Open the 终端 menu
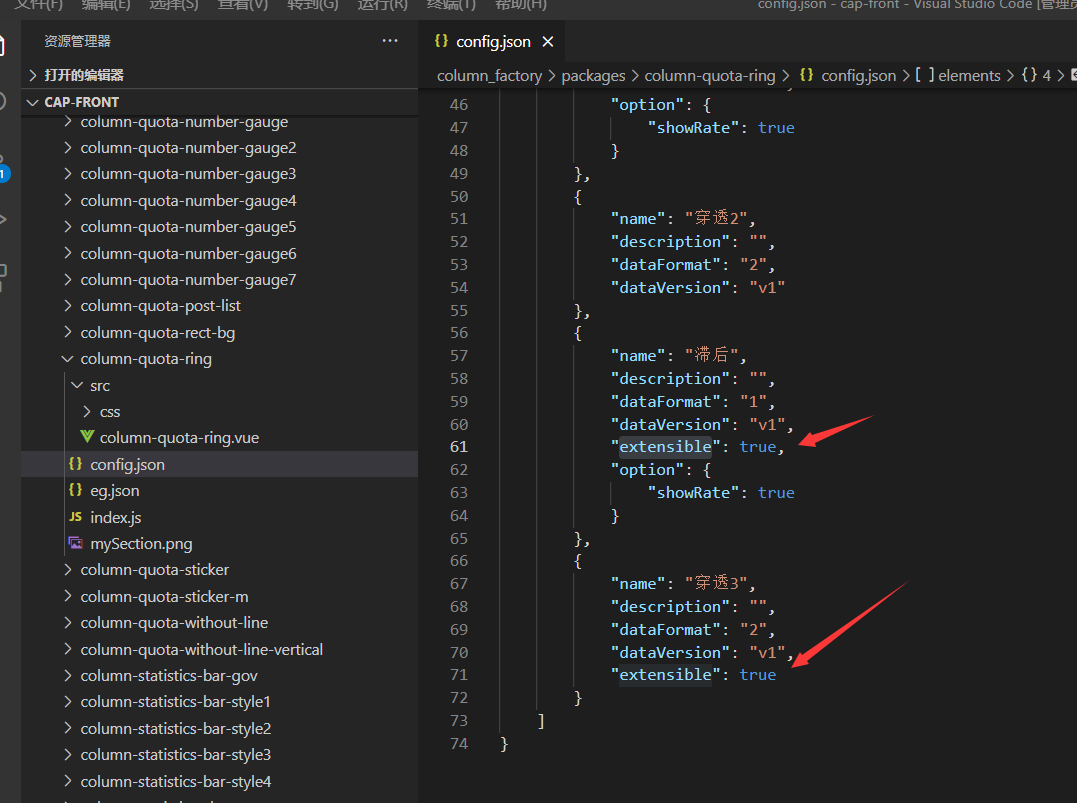Image resolution: width=1077 pixels, height=803 pixels. coord(451,4)
